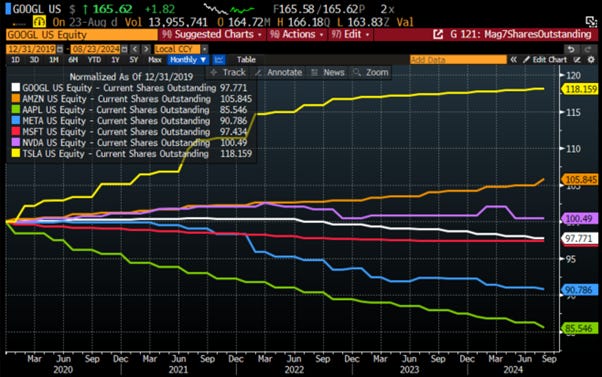The image size is (602, 377).
Task: Select the Max range tab
Action: 155,60
